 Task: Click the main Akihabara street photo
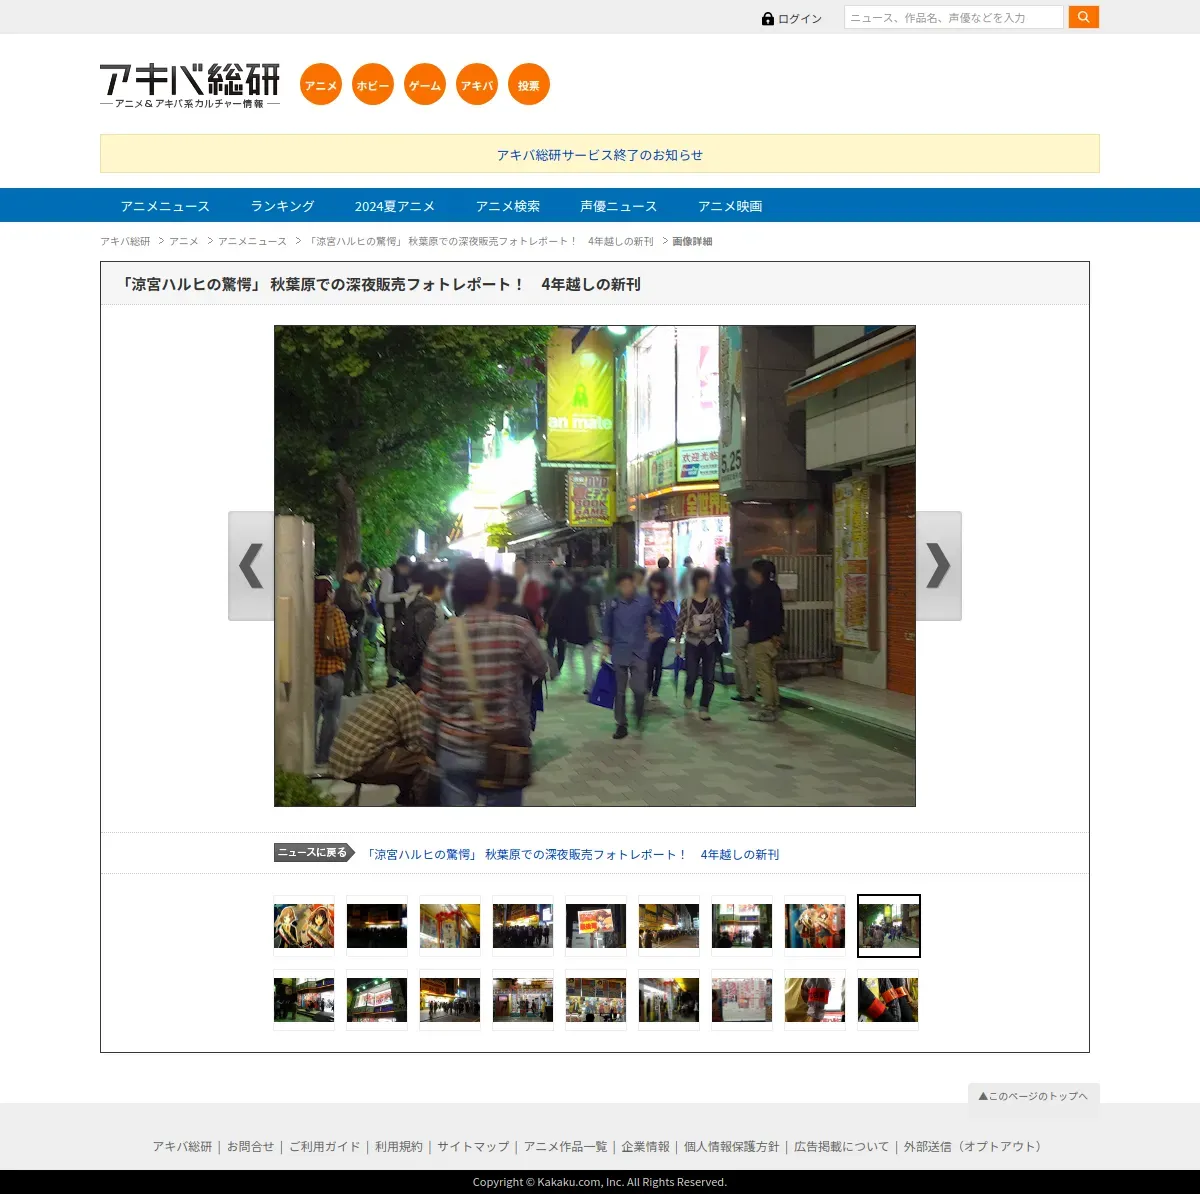pyautogui.click(x=595, y=566)
